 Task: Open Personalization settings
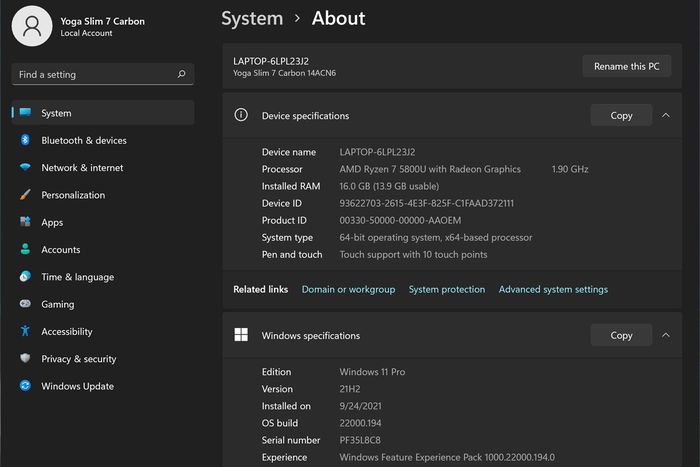[x=103, y=195]
